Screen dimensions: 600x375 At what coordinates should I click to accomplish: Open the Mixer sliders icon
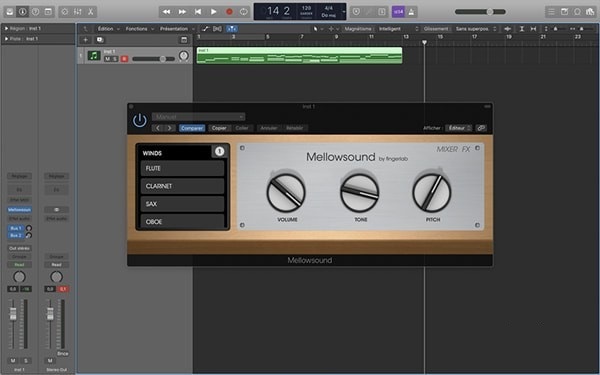pos(78,12)
